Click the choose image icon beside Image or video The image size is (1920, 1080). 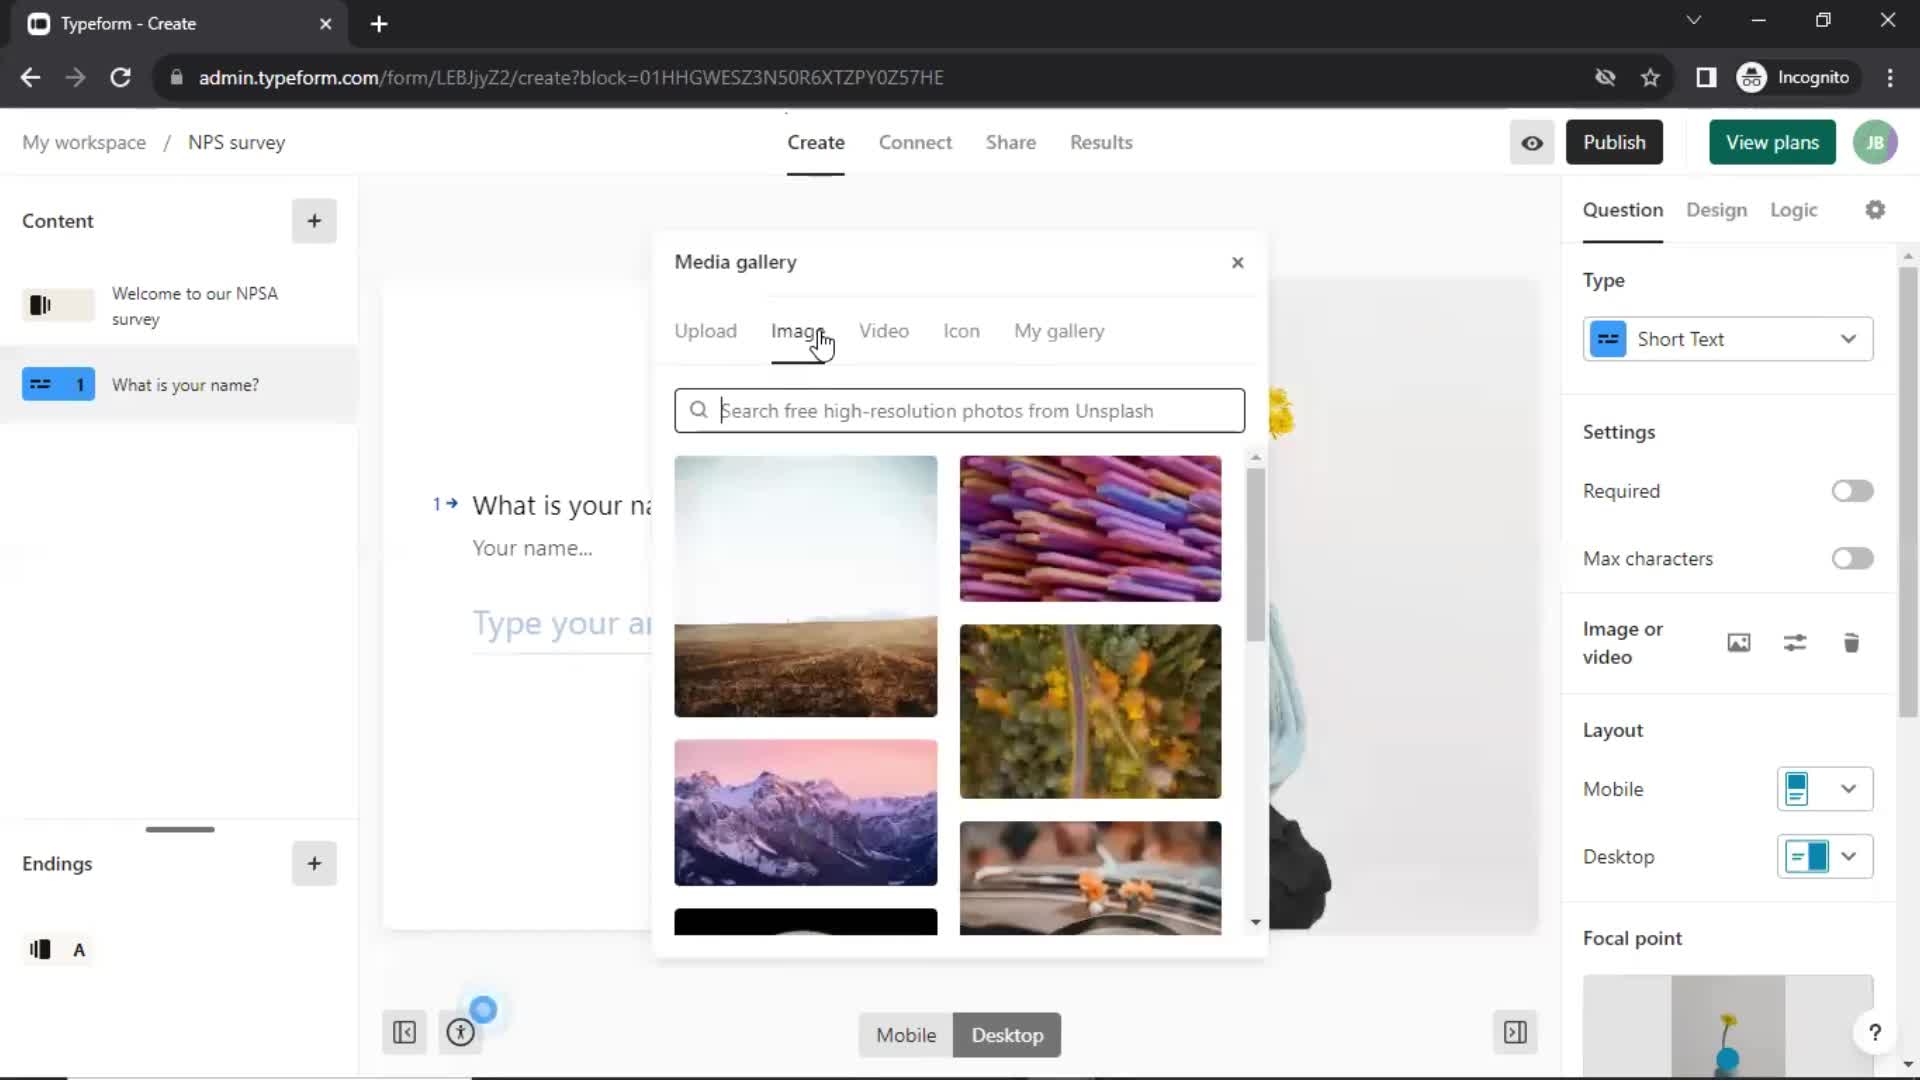1739,643
